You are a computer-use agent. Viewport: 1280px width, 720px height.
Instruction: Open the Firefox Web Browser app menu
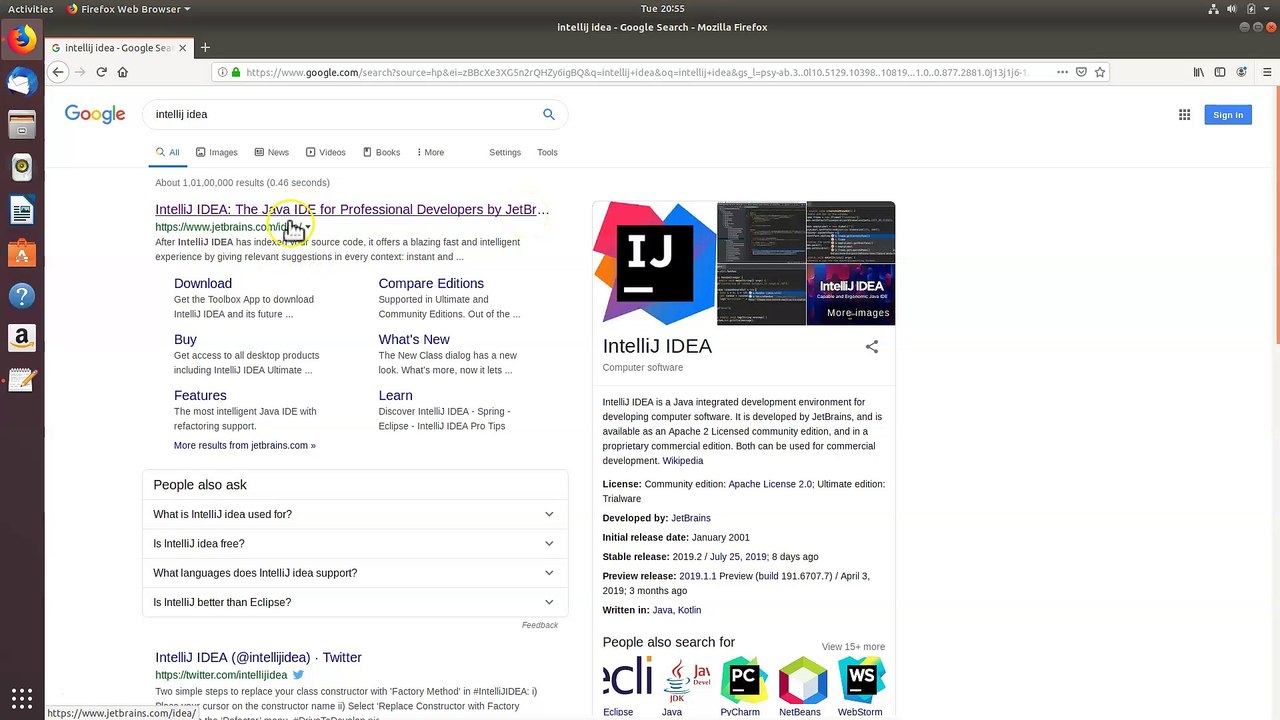pyautogui.click(x=129, y=9)
